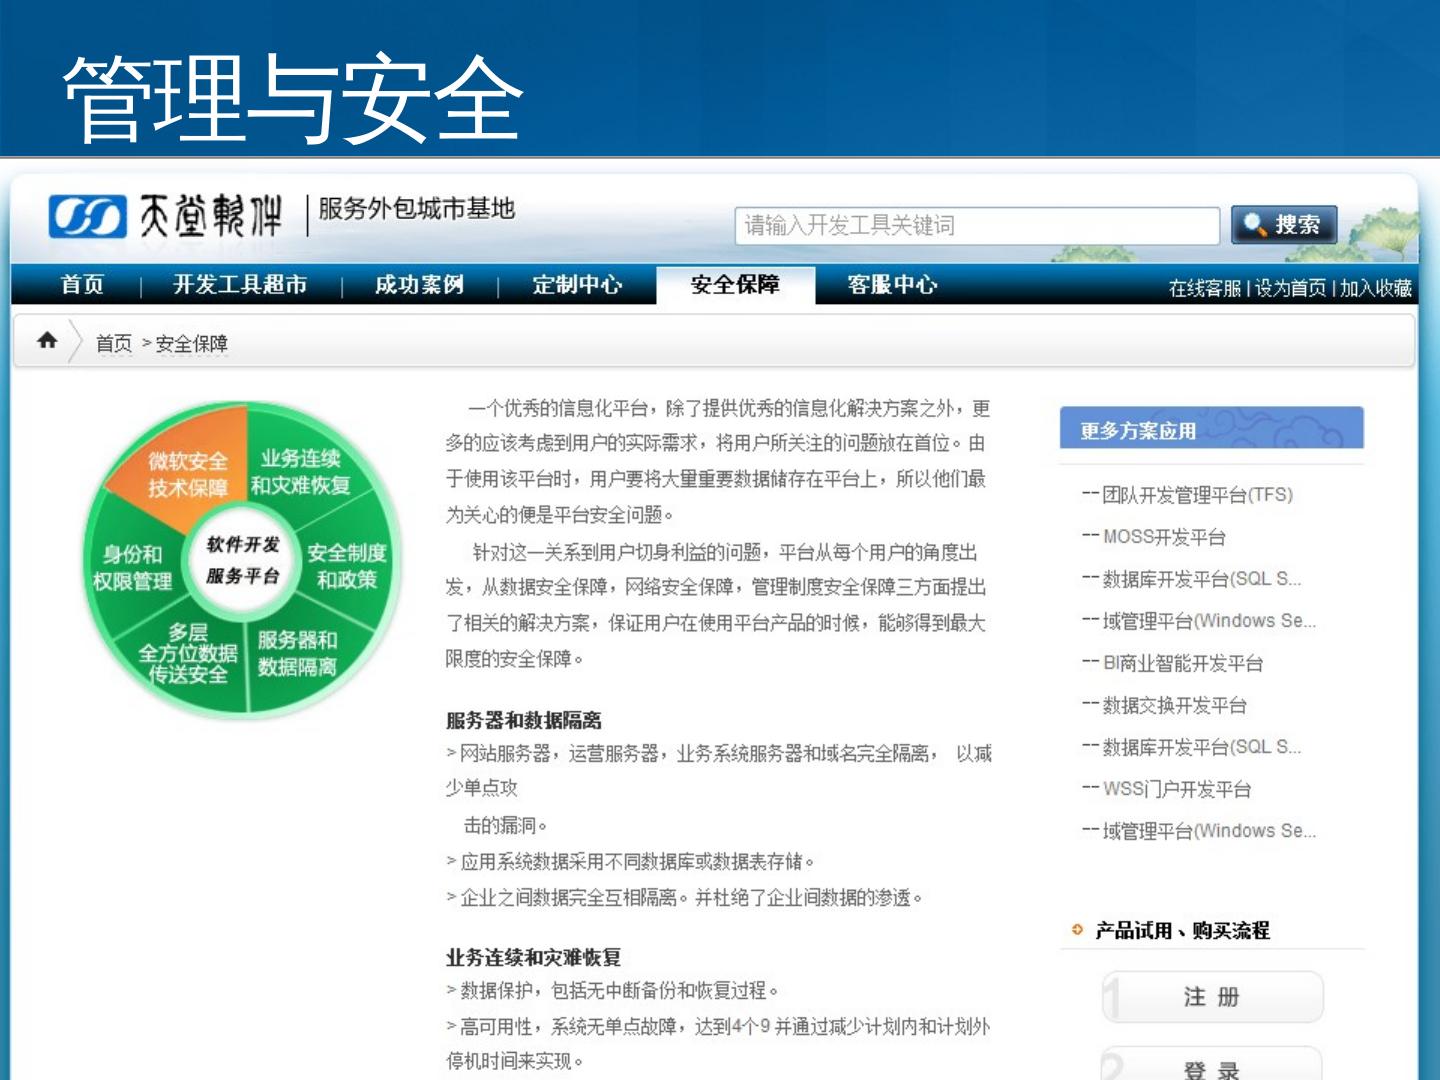This screenshot has height=1080, width=1440.
Task: Click the 安全保障 breadcrumb text
Action: coord(192,344)
